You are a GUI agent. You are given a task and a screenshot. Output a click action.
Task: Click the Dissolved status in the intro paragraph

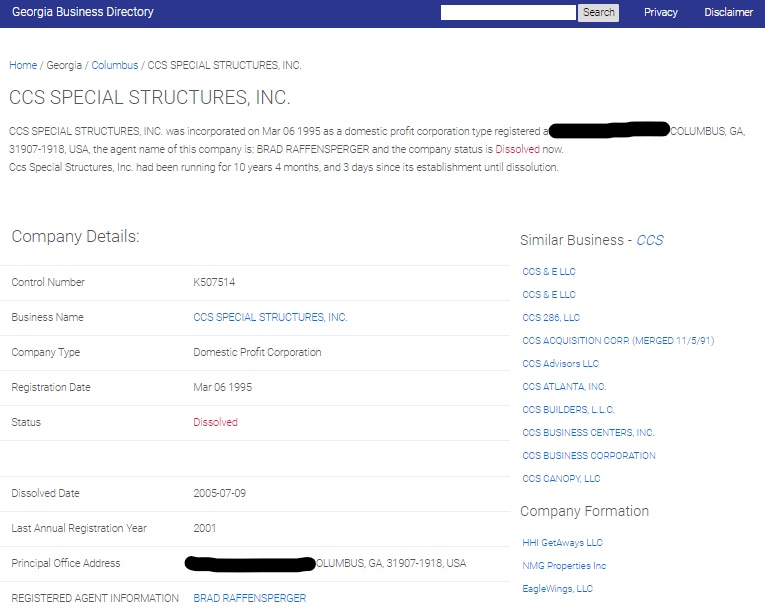click(518, 149)
